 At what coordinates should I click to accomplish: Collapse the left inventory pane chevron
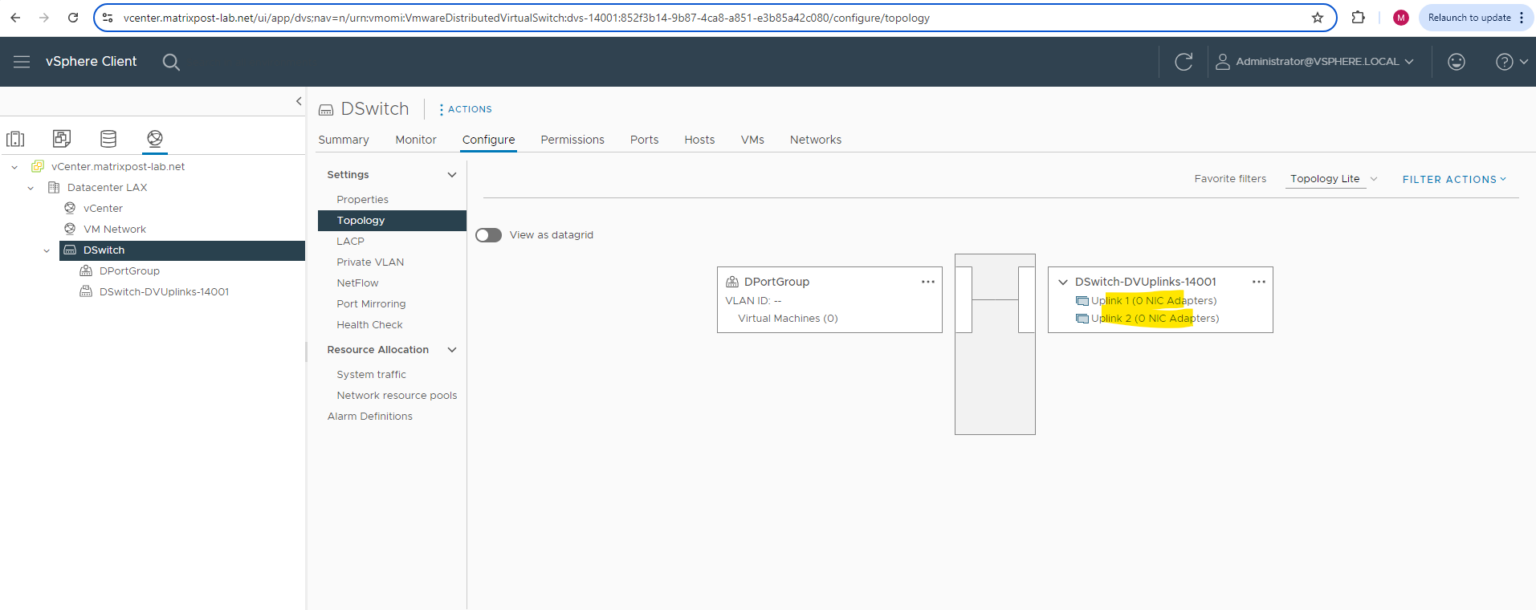tap(298, 100)
